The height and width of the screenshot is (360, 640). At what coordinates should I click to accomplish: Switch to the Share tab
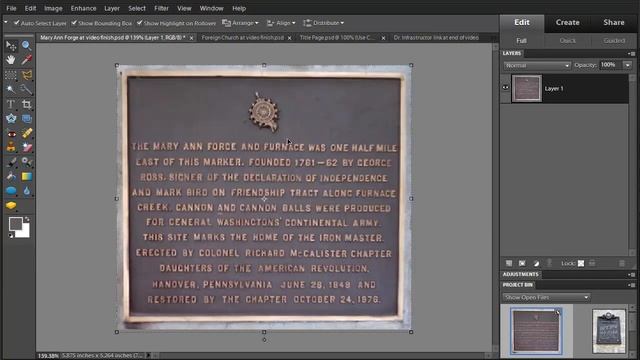click(614, 23)
